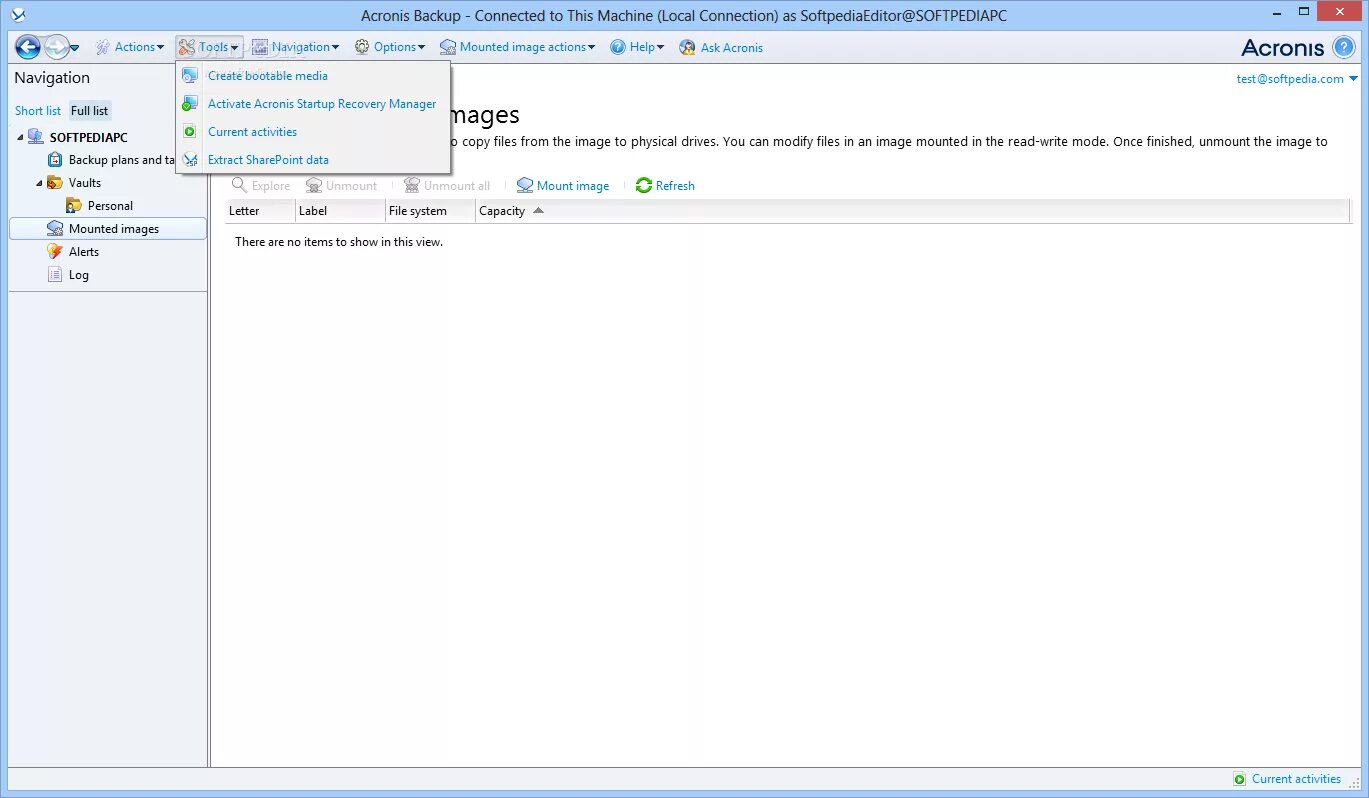Go back with the blue back arrow
The width and height of the screenshot is (1369, 798).
point(27,47)
